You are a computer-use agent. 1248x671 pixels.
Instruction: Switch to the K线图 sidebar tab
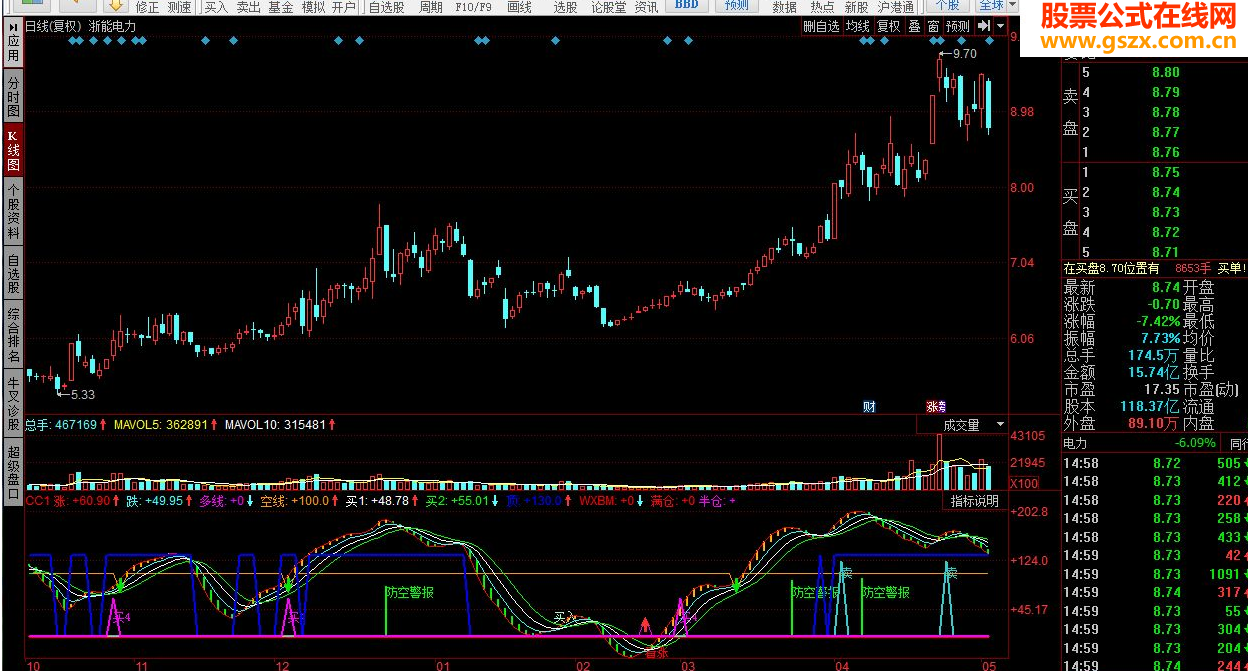(13, 150)
